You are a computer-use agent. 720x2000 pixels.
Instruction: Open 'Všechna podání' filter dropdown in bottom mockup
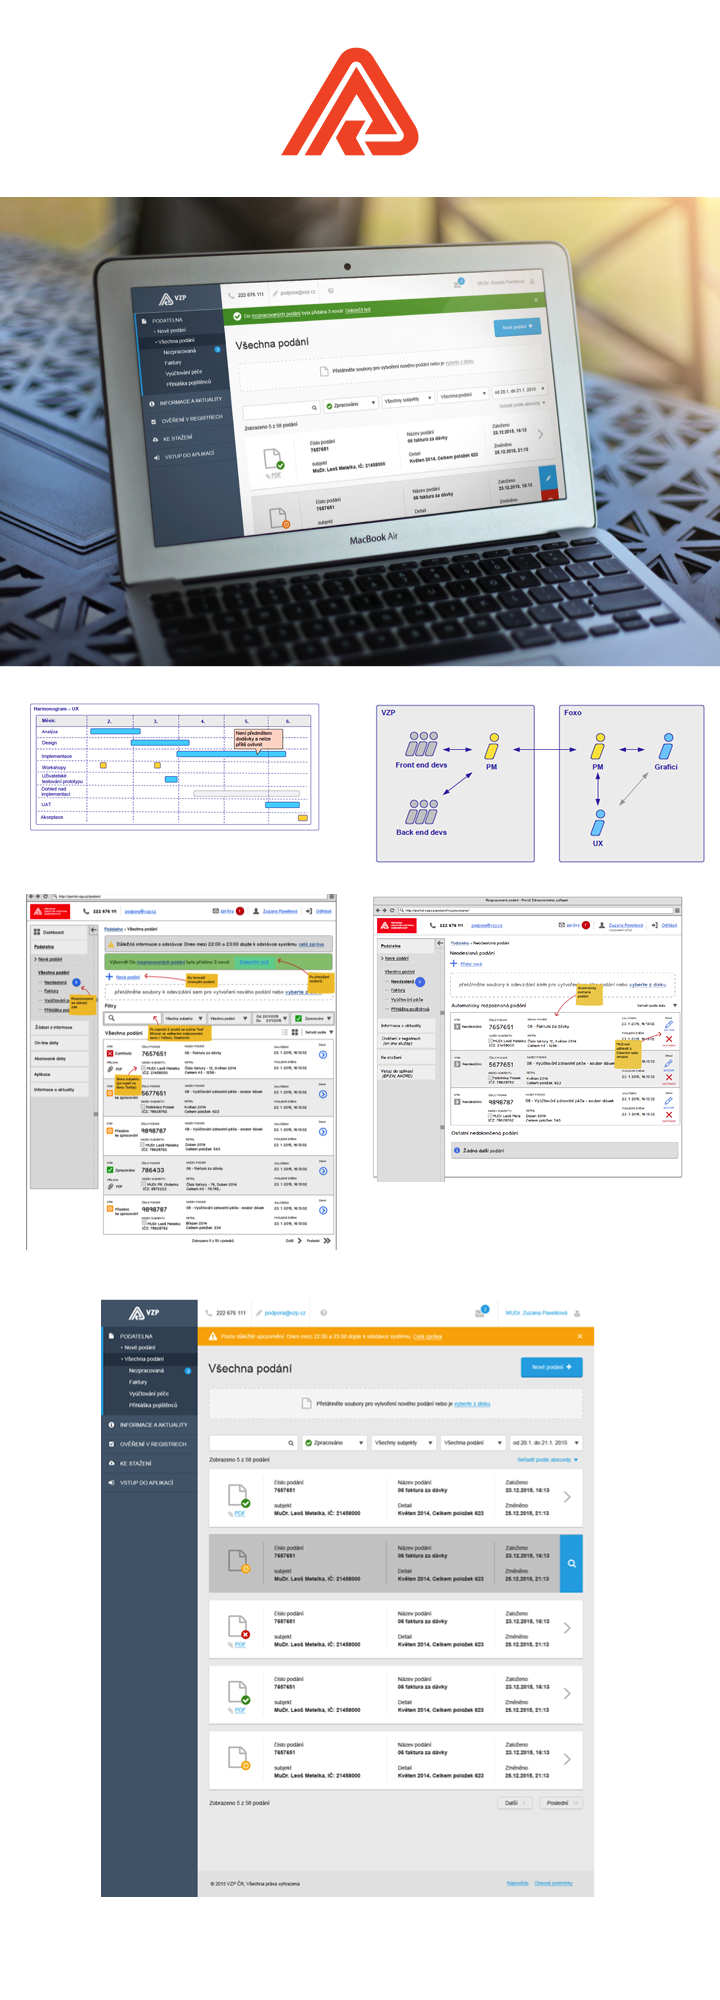pyautogui.click(x=472, y=1443)
